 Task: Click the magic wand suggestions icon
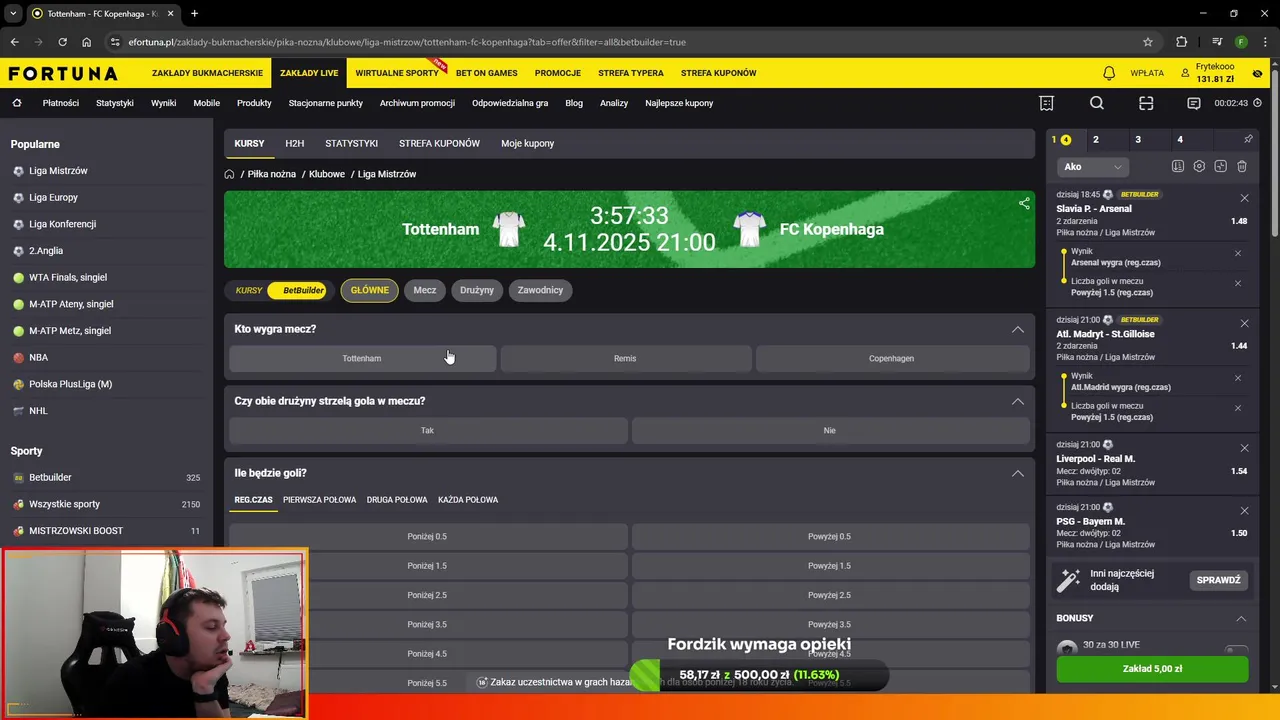(x=1069, y=580)
